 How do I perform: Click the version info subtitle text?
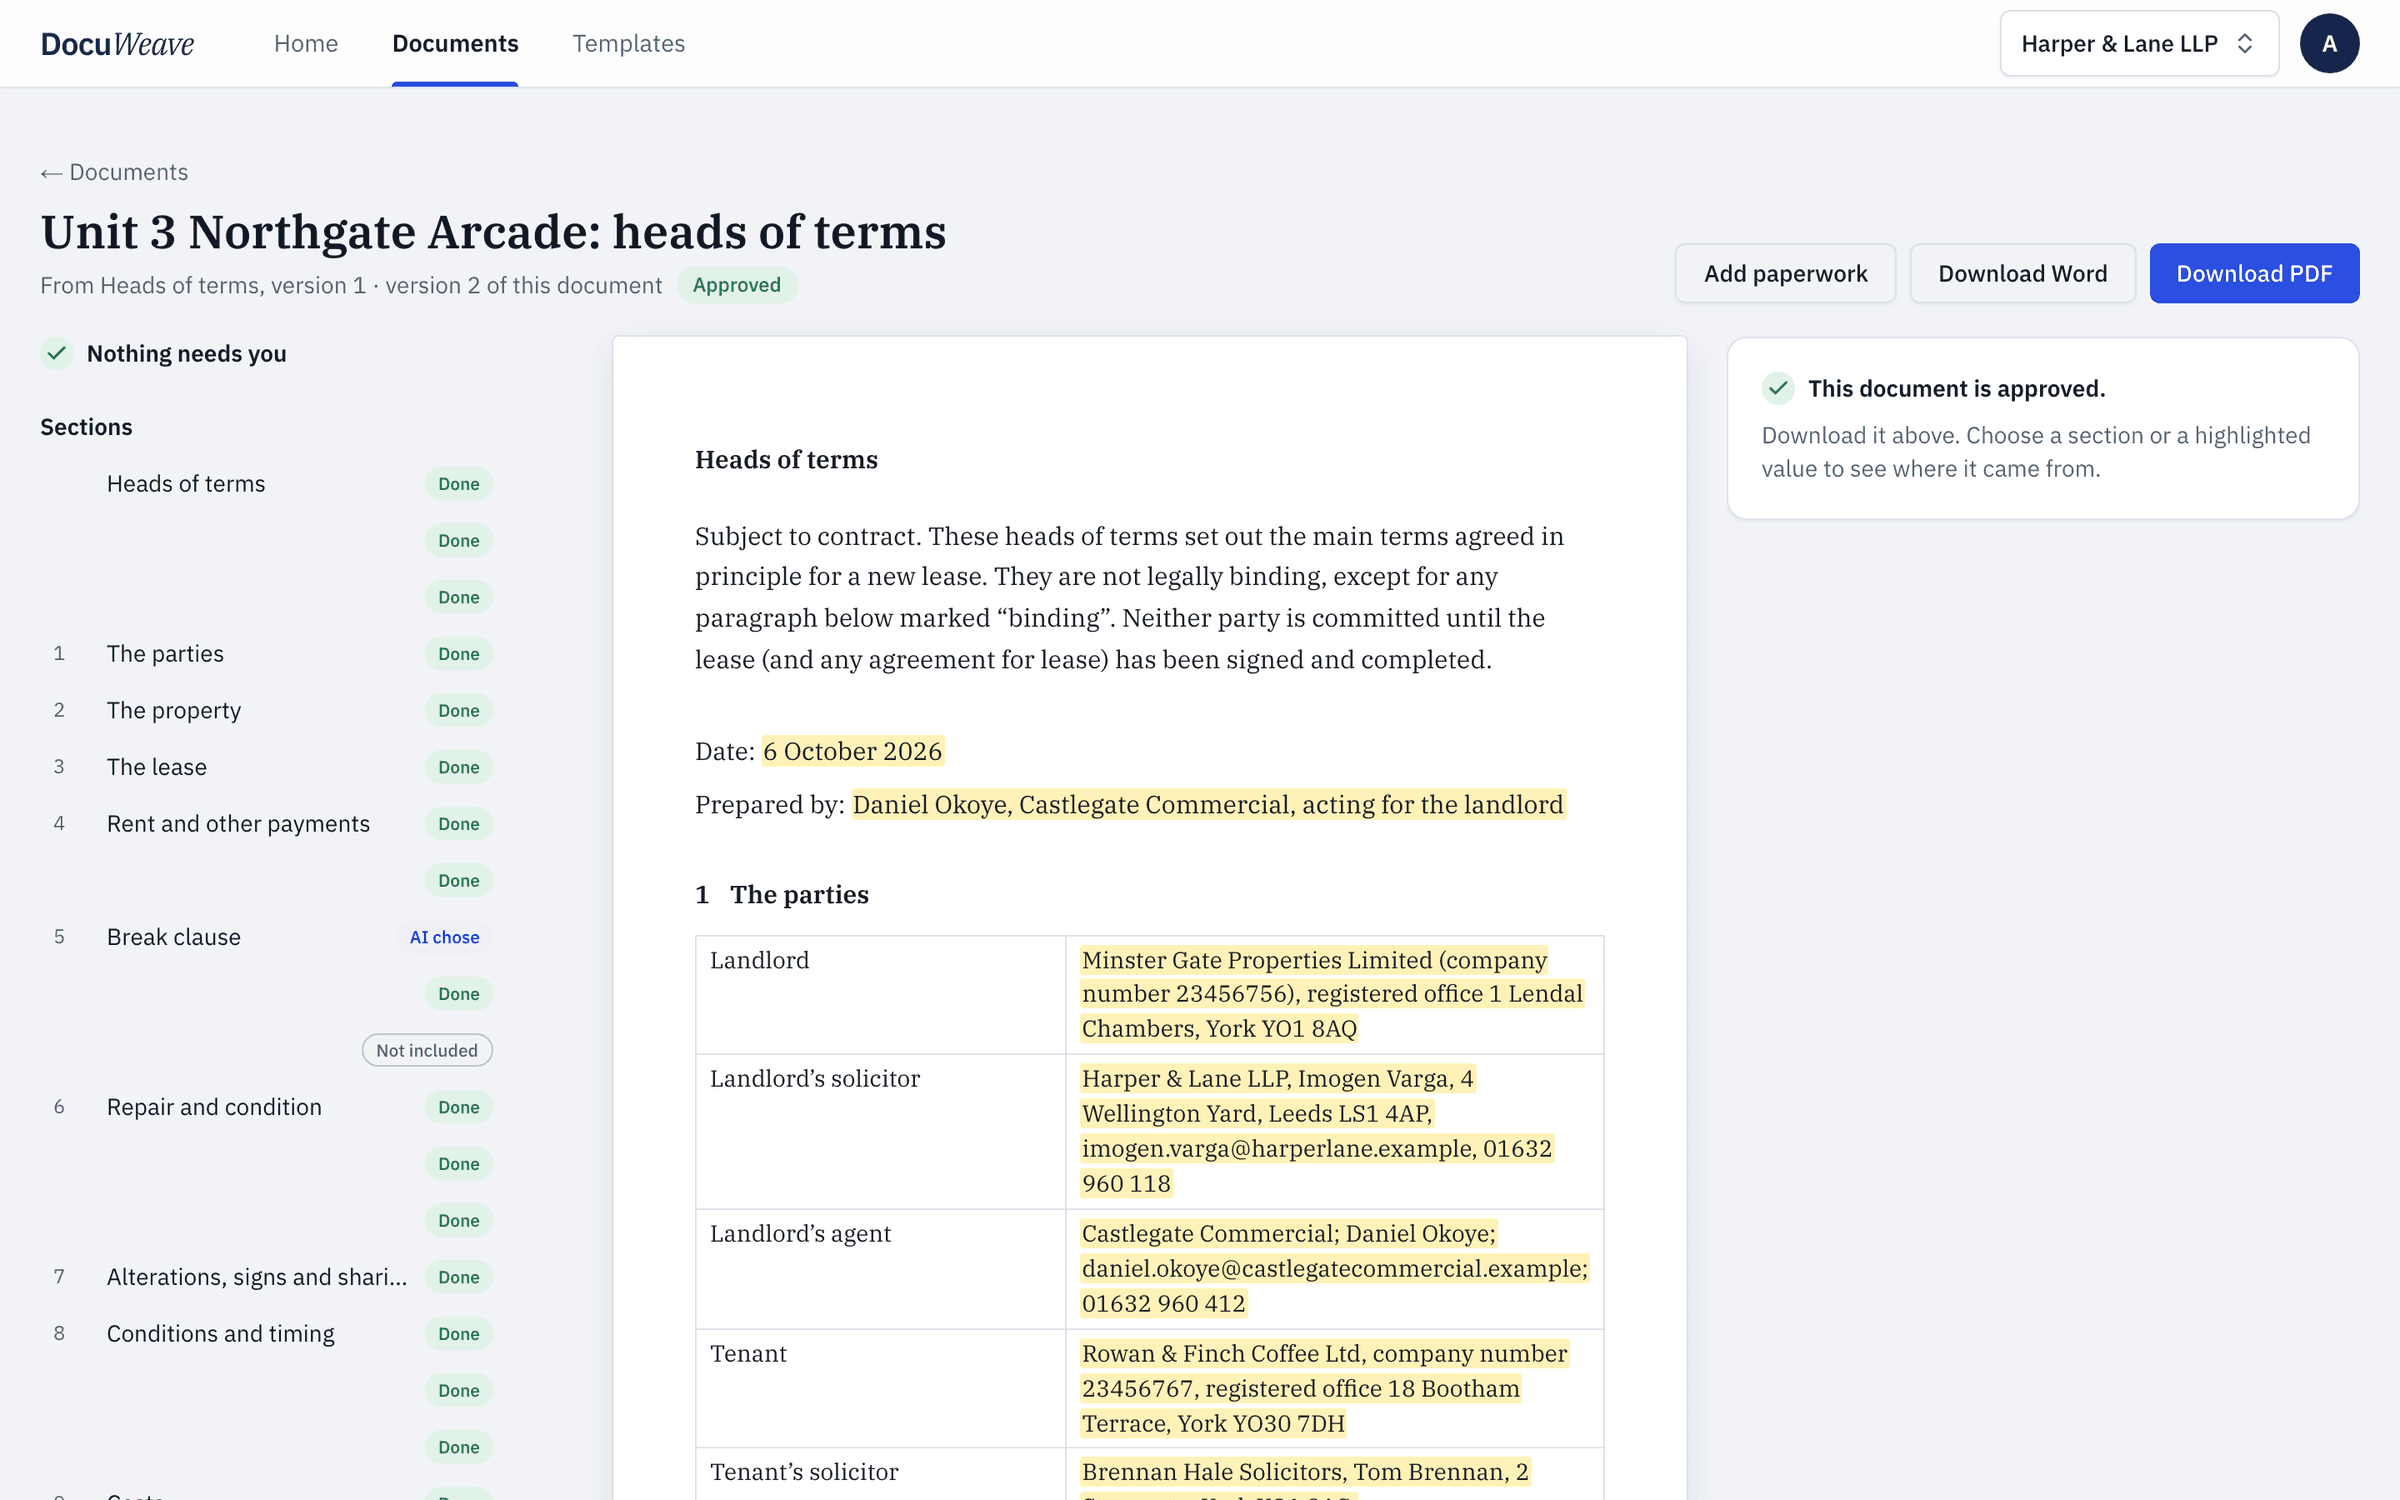(351, 285)
